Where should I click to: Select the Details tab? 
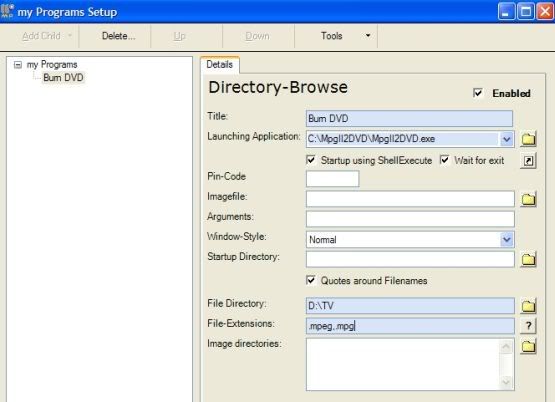[220, 65]
